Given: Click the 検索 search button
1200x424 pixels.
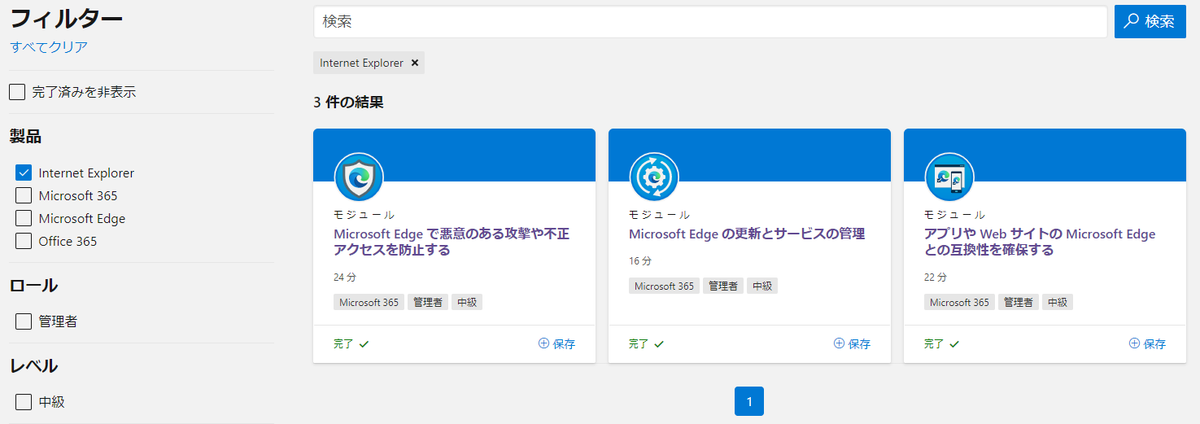Looking at the screenshot, I should 1150,21.
